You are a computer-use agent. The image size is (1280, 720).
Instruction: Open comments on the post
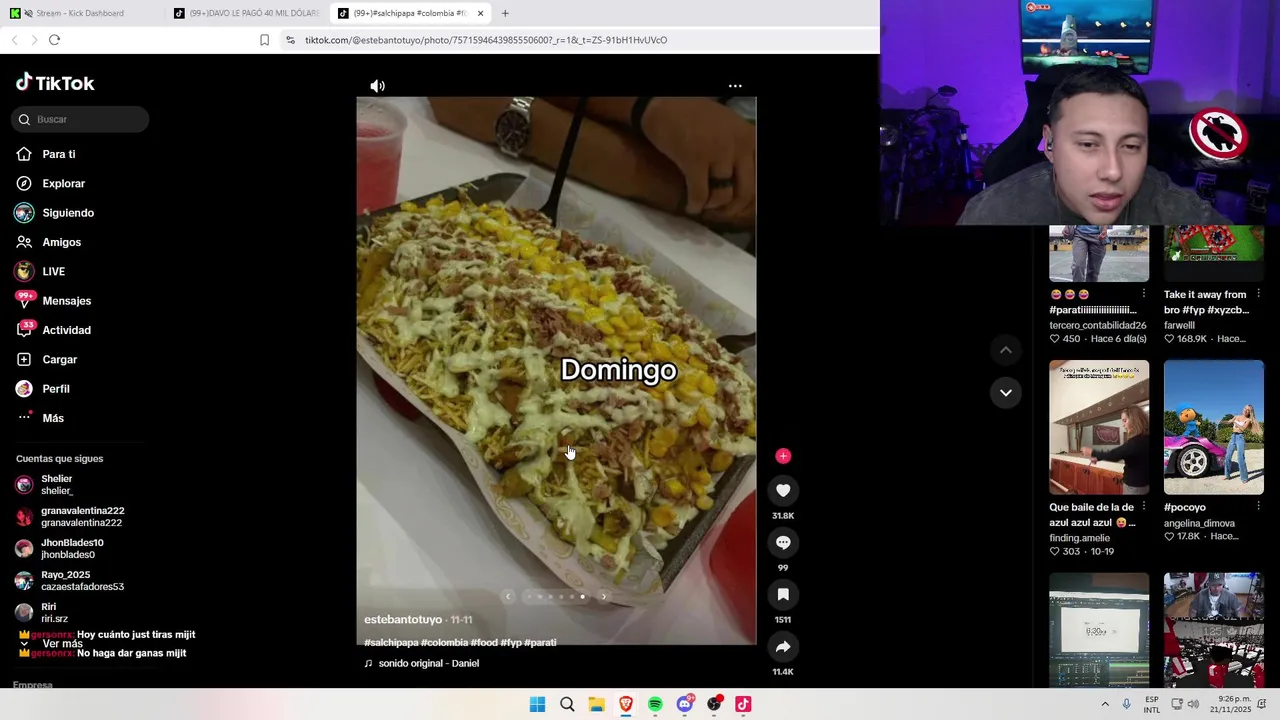click(783, 542)
